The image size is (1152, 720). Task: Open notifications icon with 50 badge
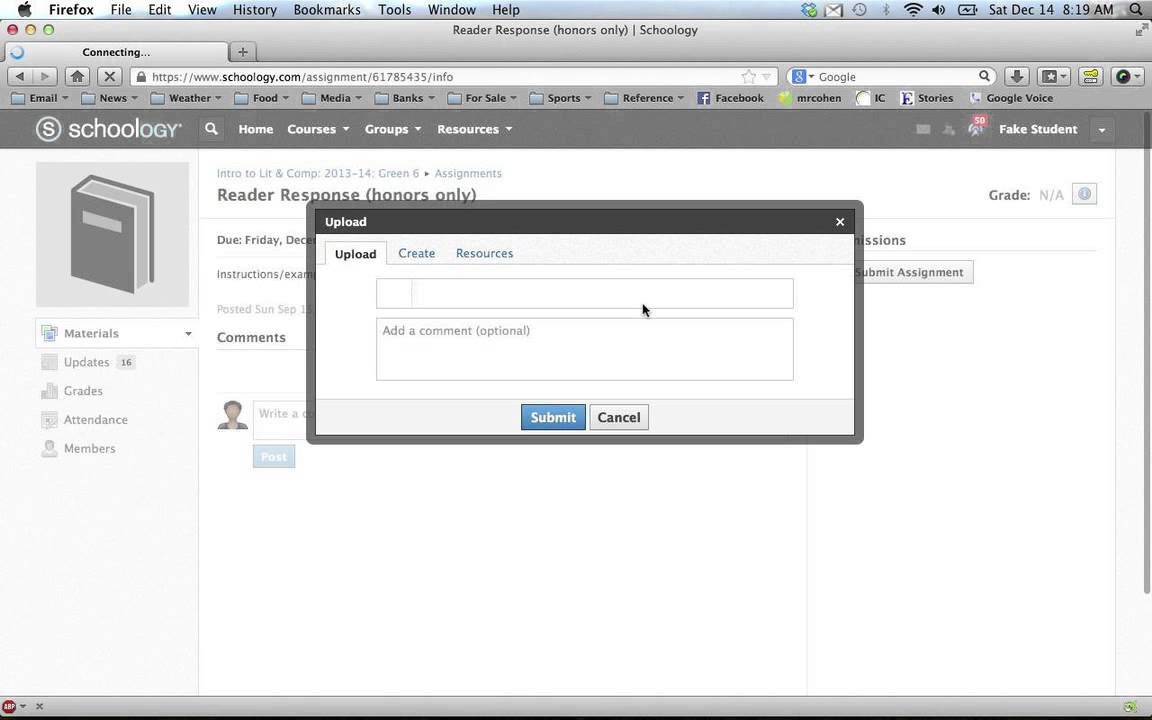[x=976, y=127]
